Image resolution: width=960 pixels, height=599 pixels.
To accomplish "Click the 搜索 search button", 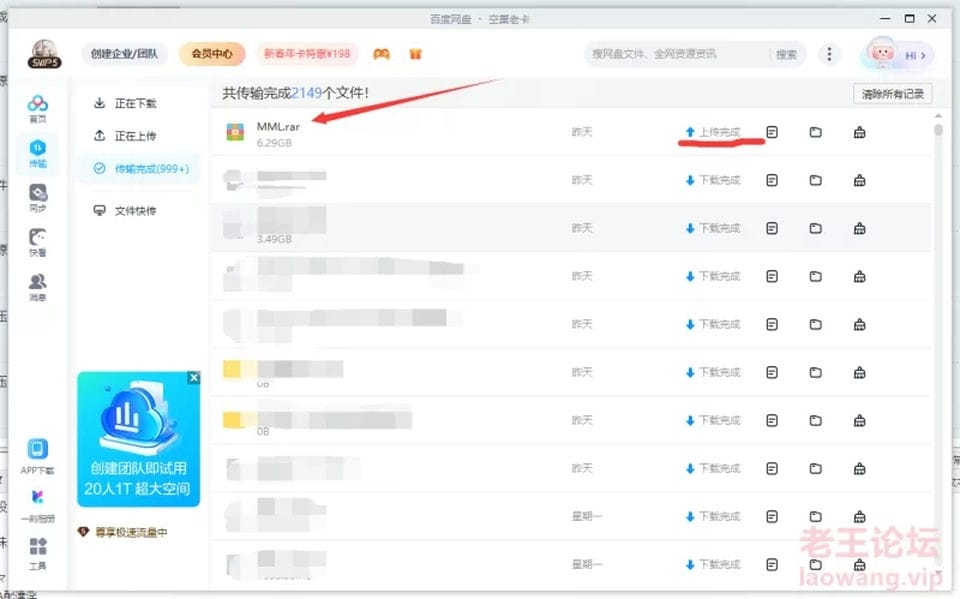I will coord(786,55).
